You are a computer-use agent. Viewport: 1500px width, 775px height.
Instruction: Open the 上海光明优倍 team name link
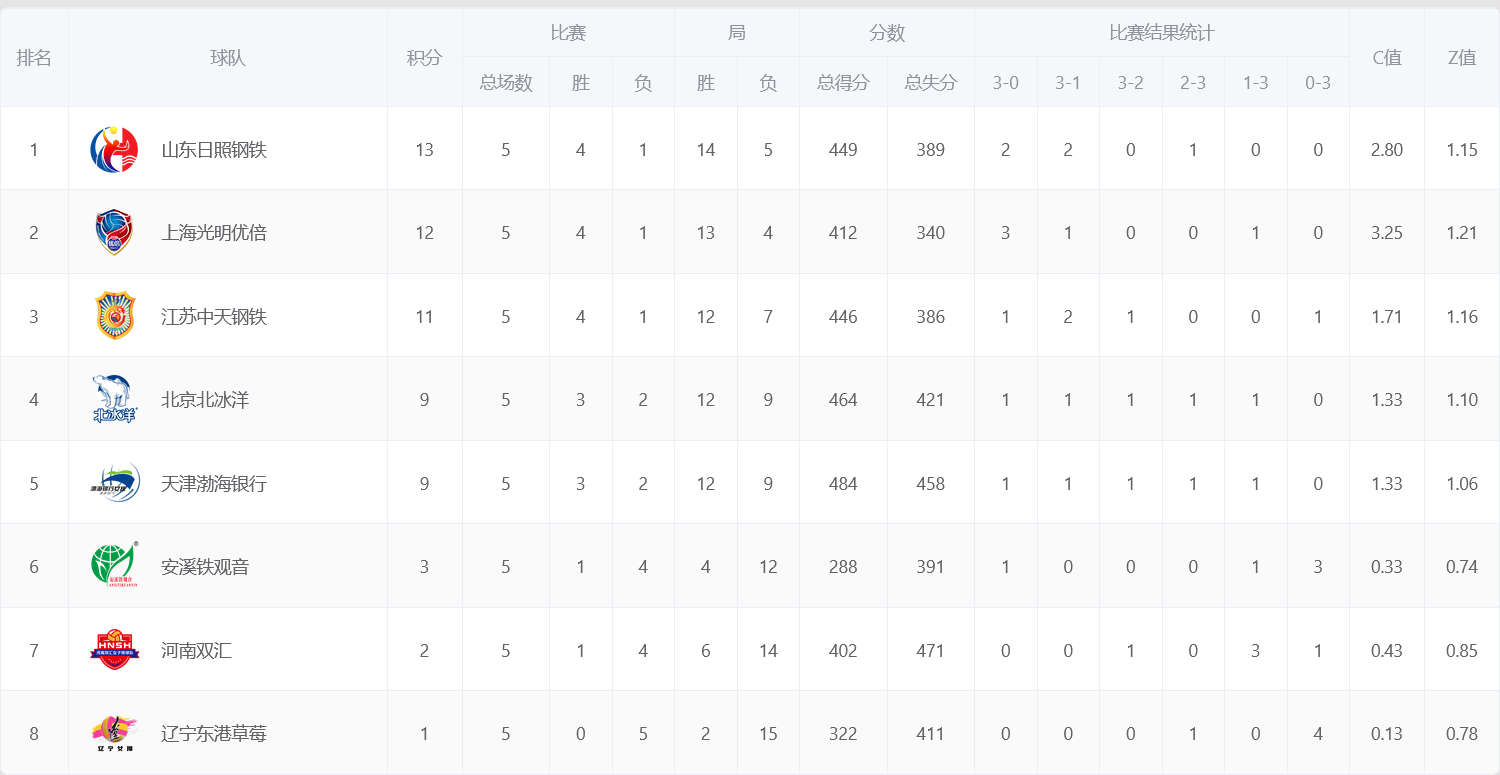(x=214, y=233)
